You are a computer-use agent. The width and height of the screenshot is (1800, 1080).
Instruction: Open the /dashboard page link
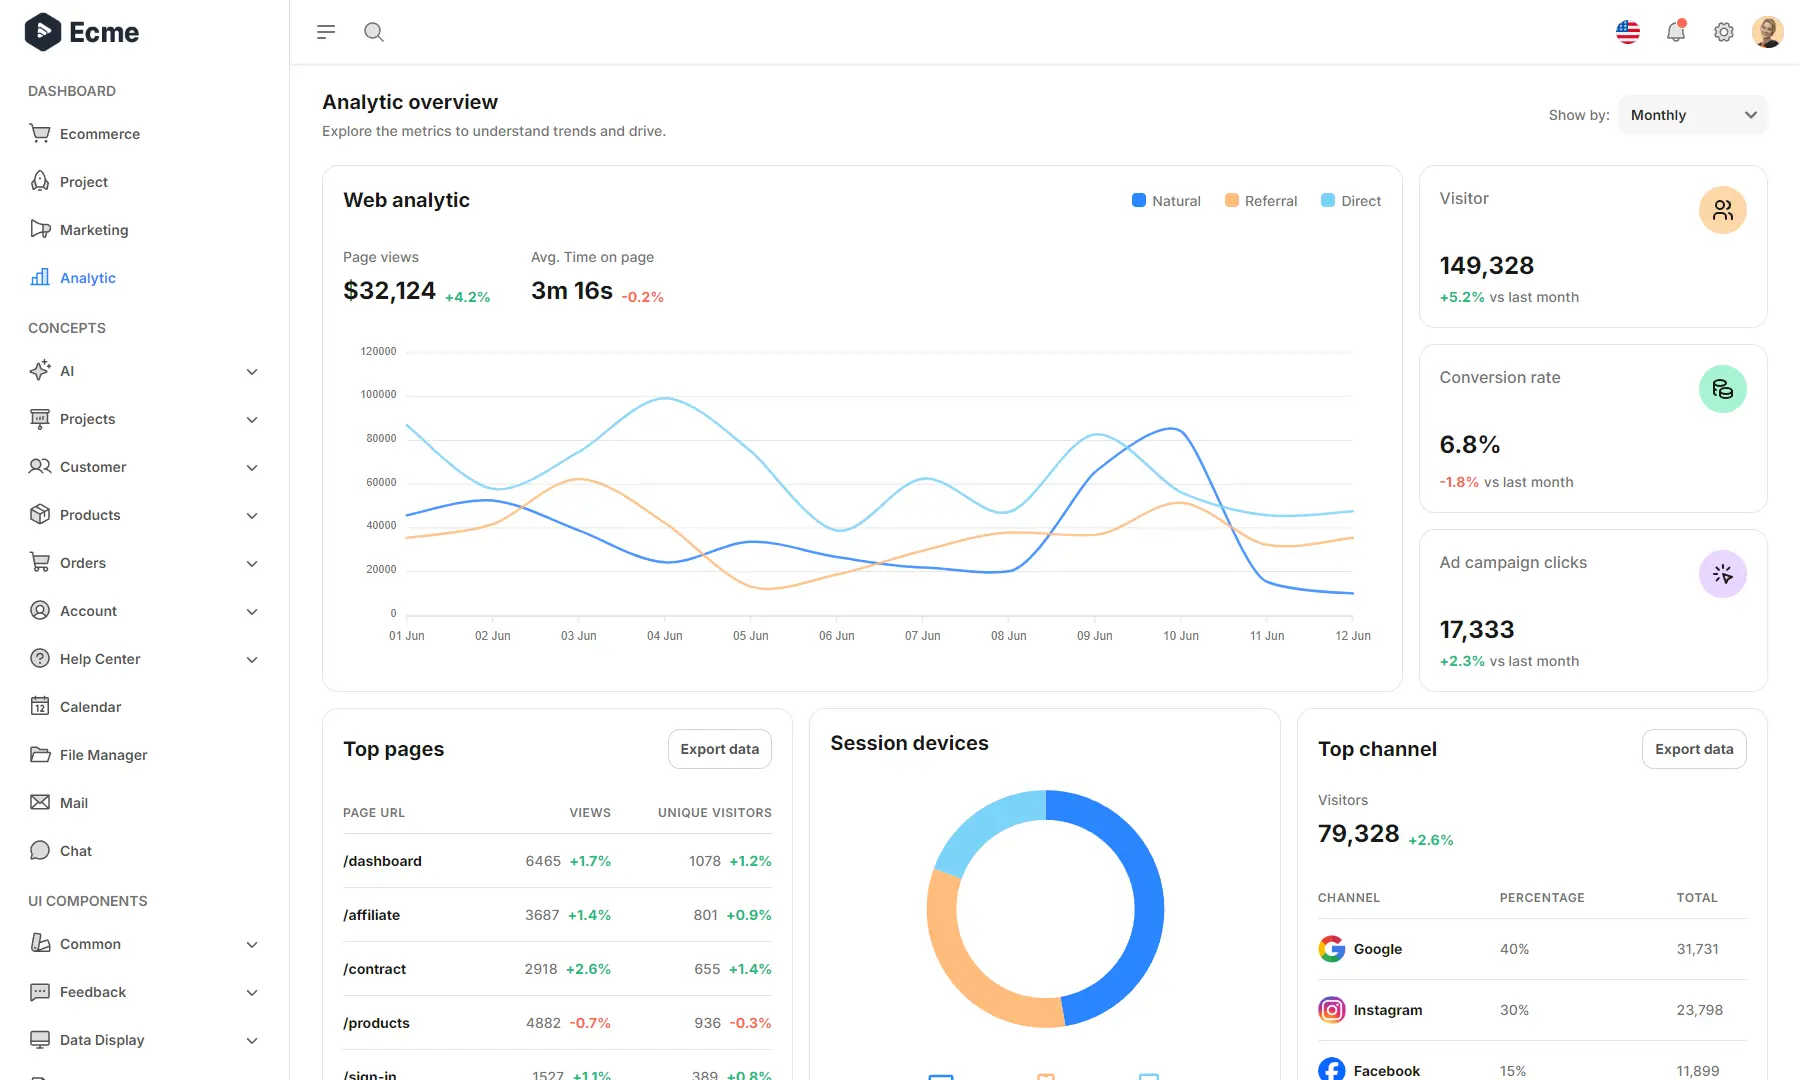382,860
